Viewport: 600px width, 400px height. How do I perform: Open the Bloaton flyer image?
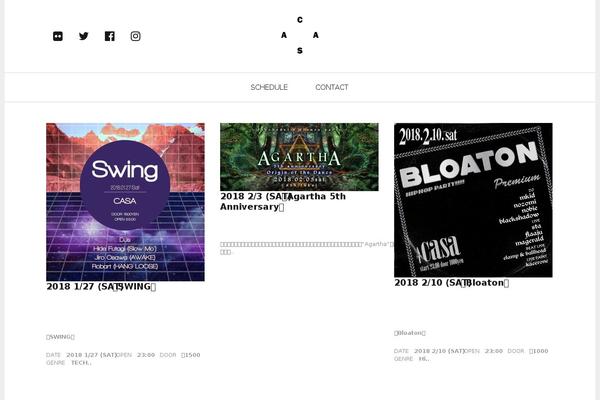click(x=473, y=200)
